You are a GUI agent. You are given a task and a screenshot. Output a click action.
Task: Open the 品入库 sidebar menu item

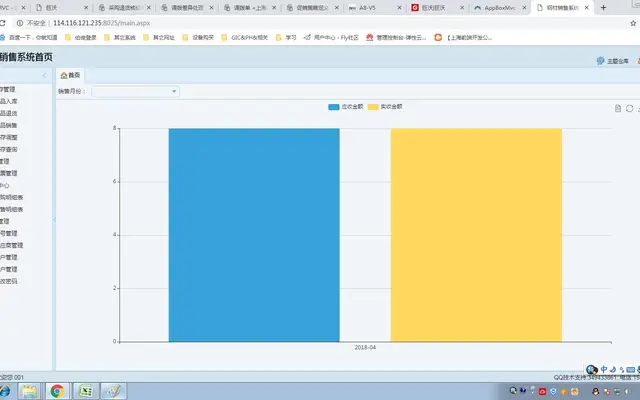tap(9, 101)
